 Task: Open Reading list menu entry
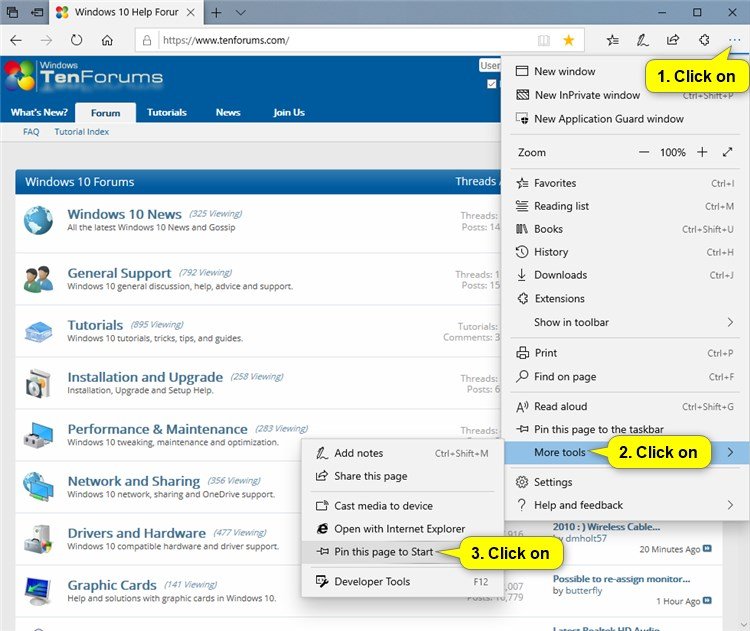click(x=624, y=206)
